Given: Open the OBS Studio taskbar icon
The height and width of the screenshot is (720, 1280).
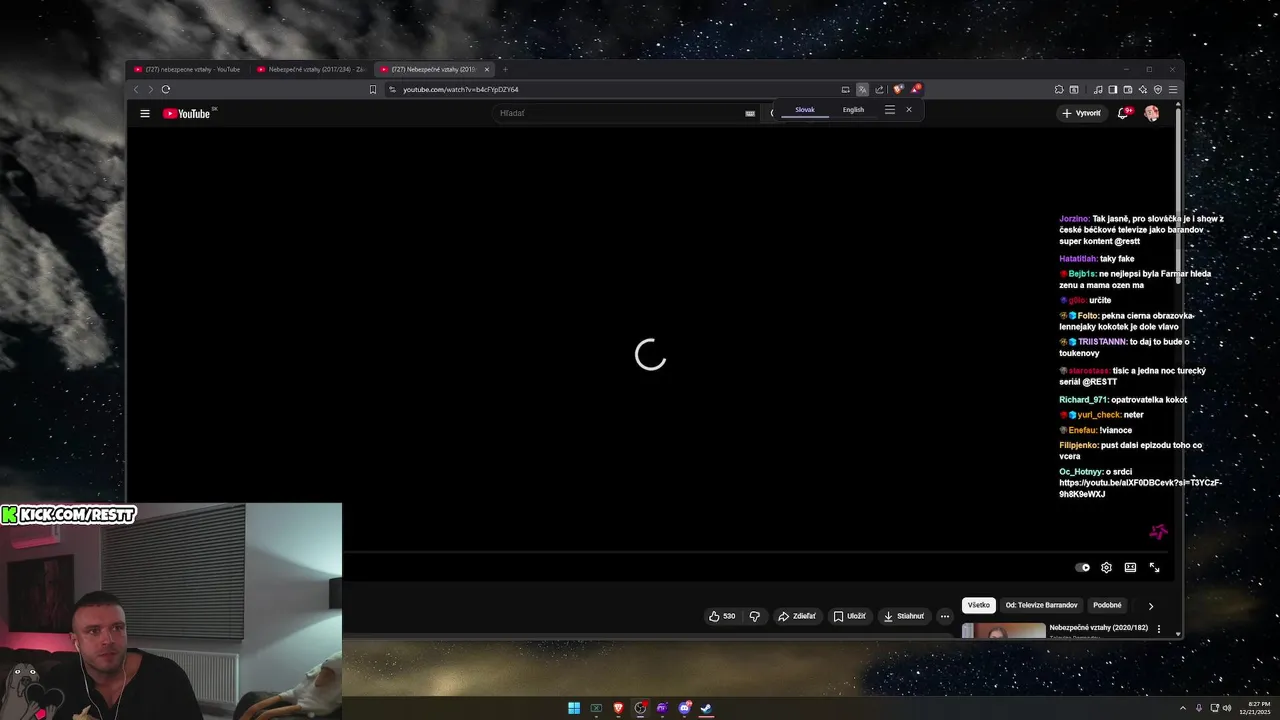Looking at the screenshot, I should pos(640,708).
